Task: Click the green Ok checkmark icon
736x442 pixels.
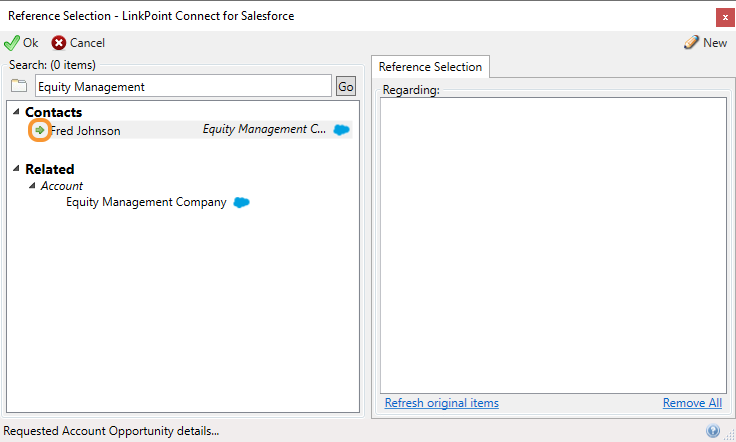Action: click(12, 43)
